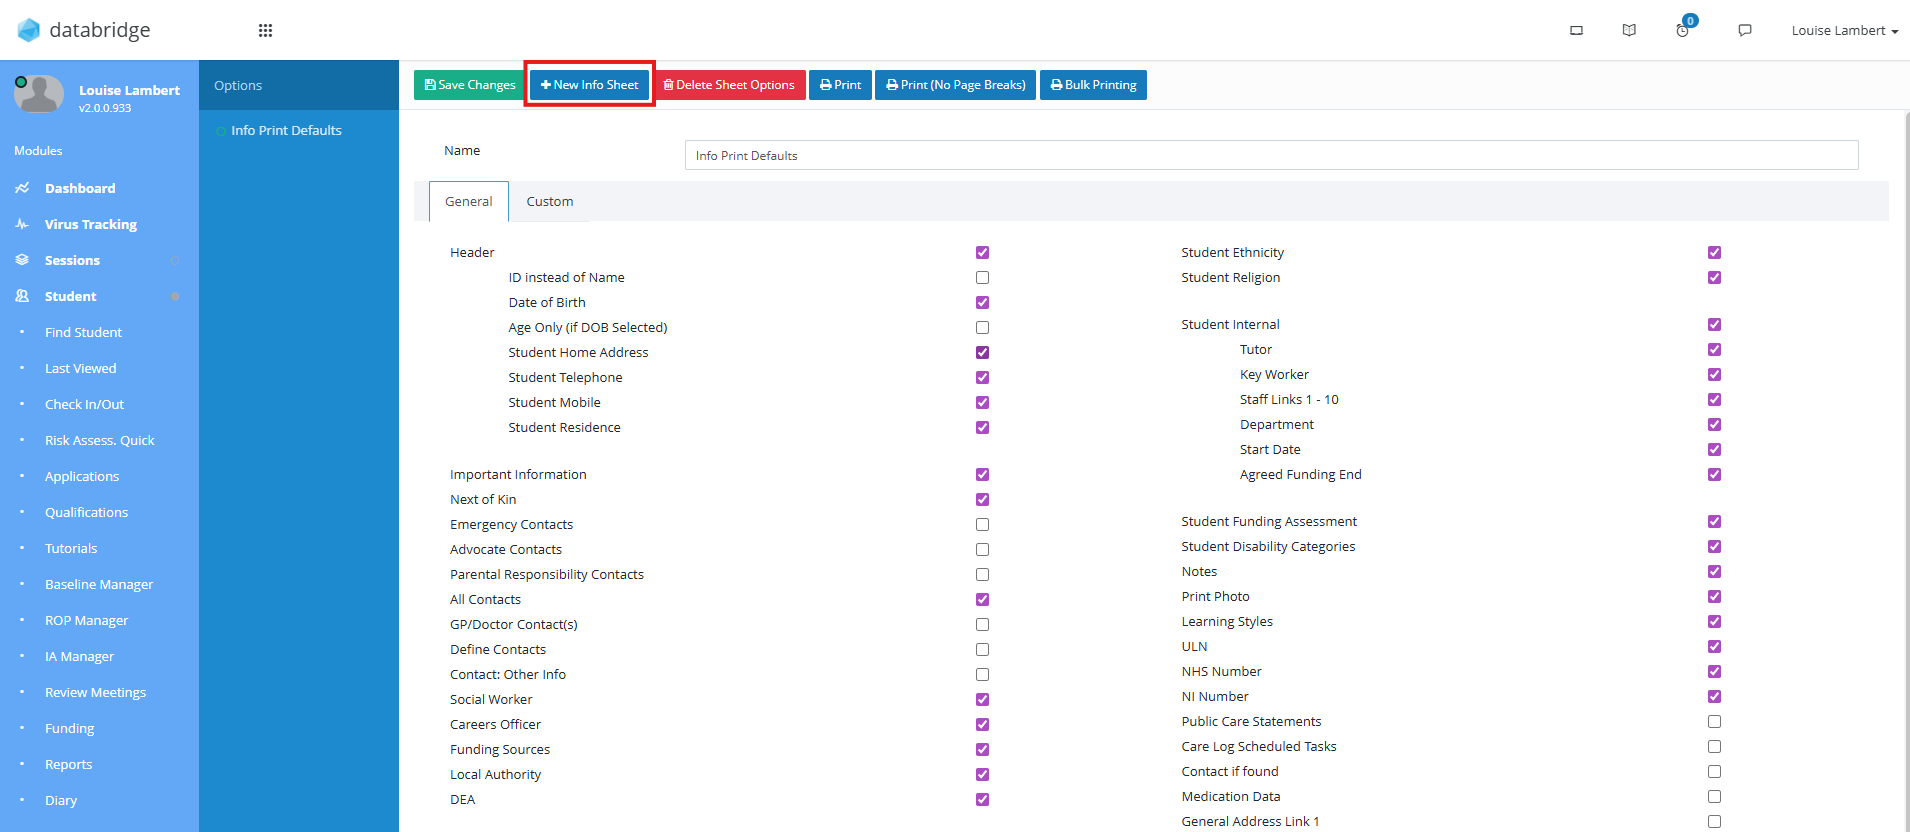Collapse the Student module in sidebar
The image size is (1910, 832).
coord(70,296)
